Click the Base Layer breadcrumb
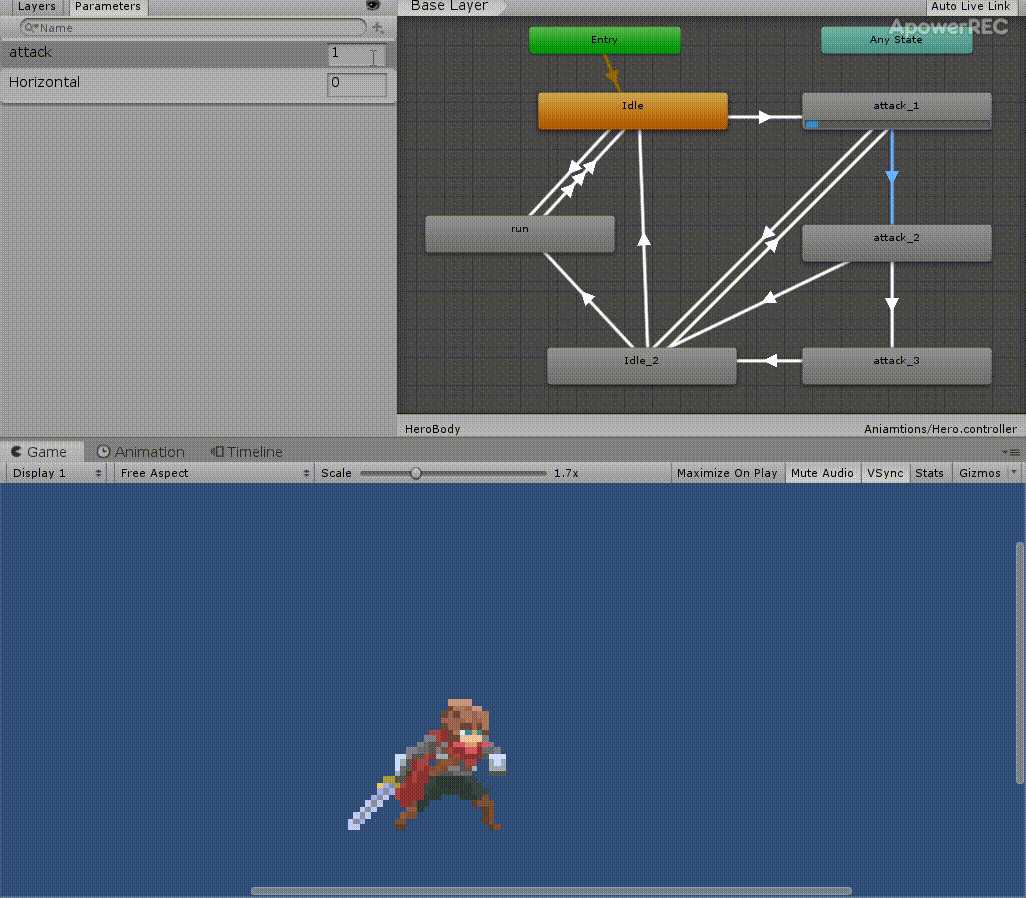The image size is (1026, 898). (449, 7)
